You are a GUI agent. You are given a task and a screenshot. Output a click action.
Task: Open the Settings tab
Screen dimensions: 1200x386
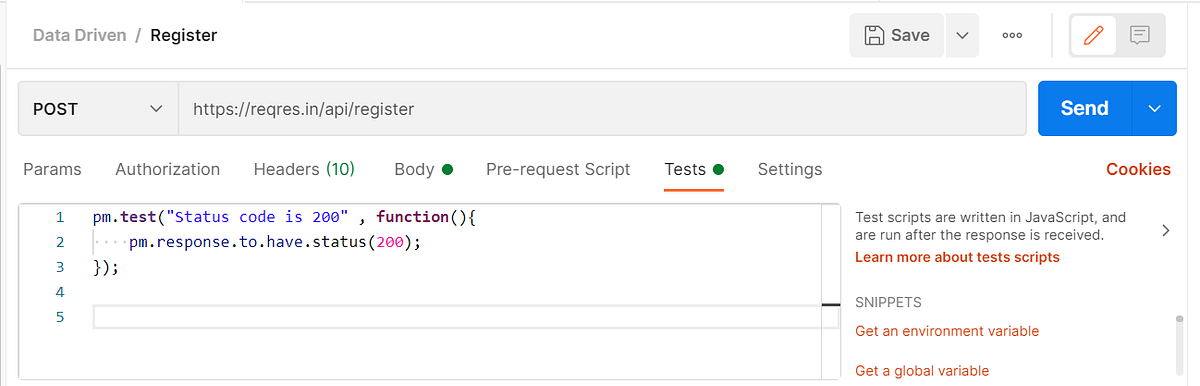(790, 169)
